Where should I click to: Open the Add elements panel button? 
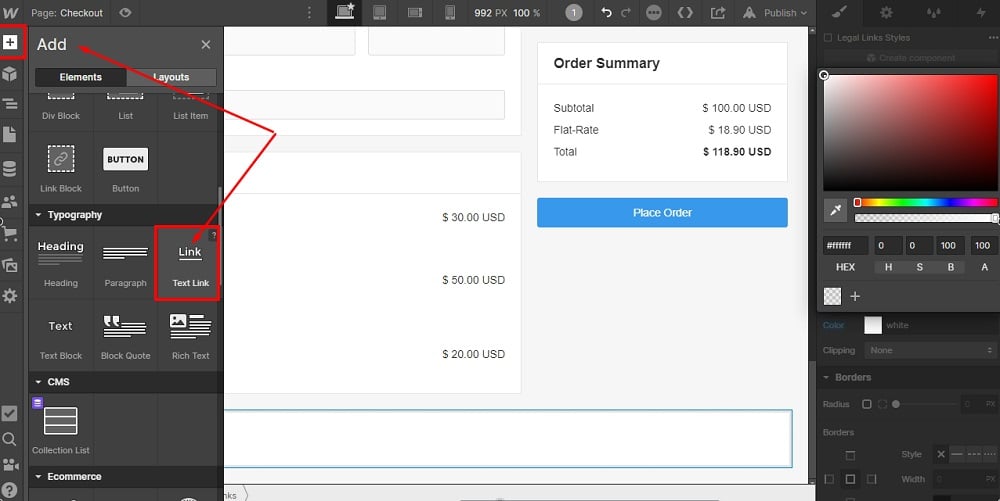tap(10, 43)
